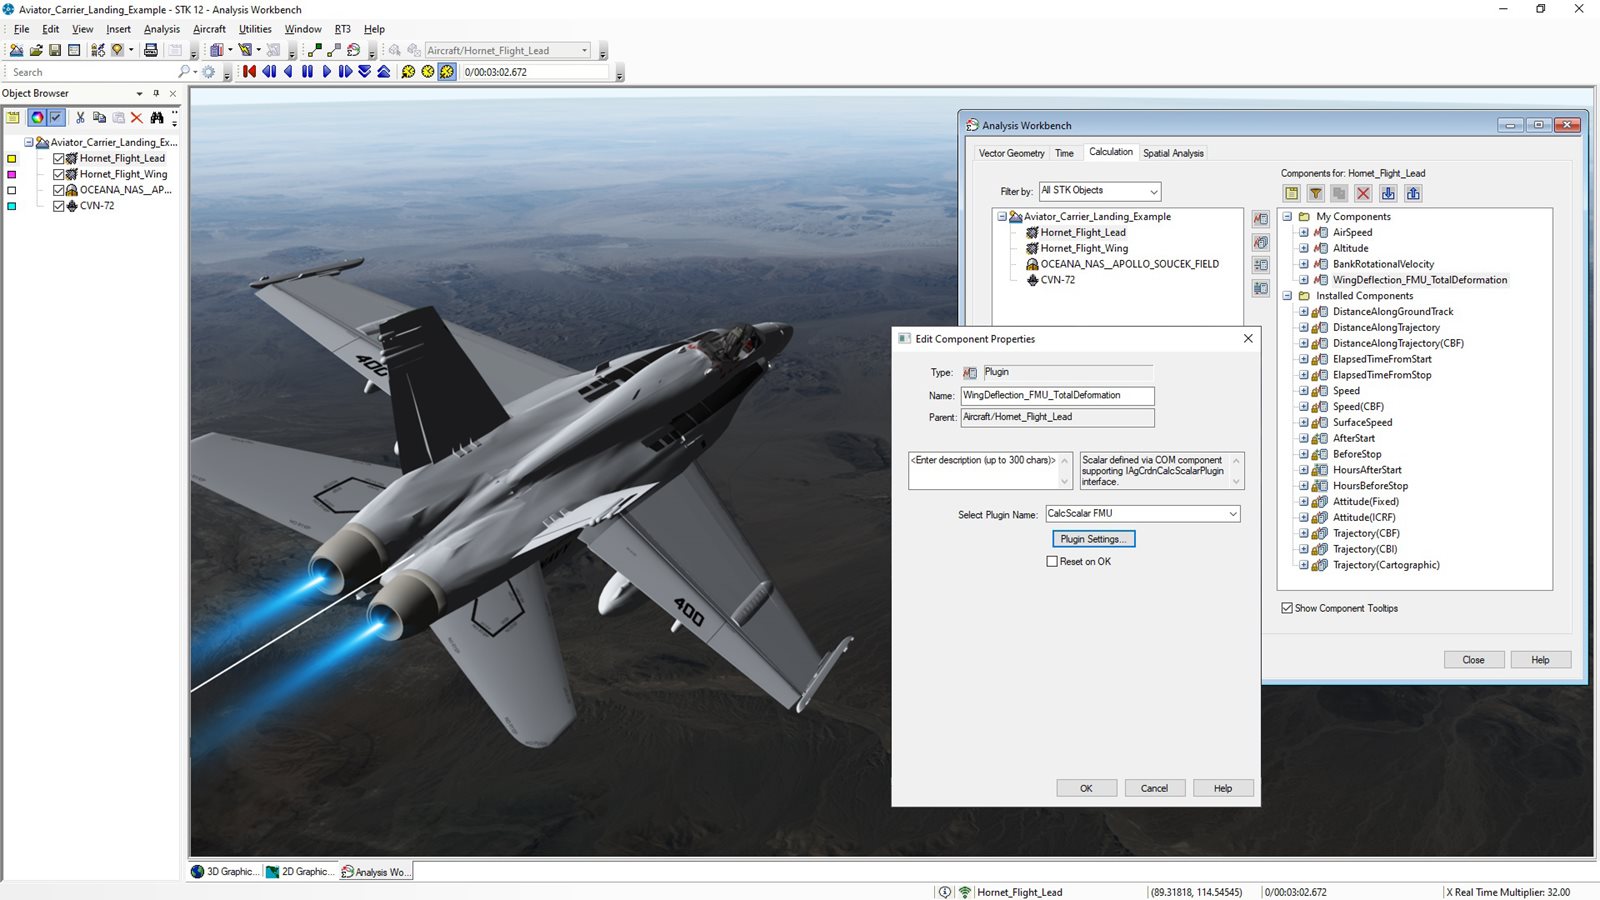Click the yellow color swatch beside Hornet_Flight_Lead
Image resolution: width=1600 pixels, height=900 pixels.
click(12, 159)
